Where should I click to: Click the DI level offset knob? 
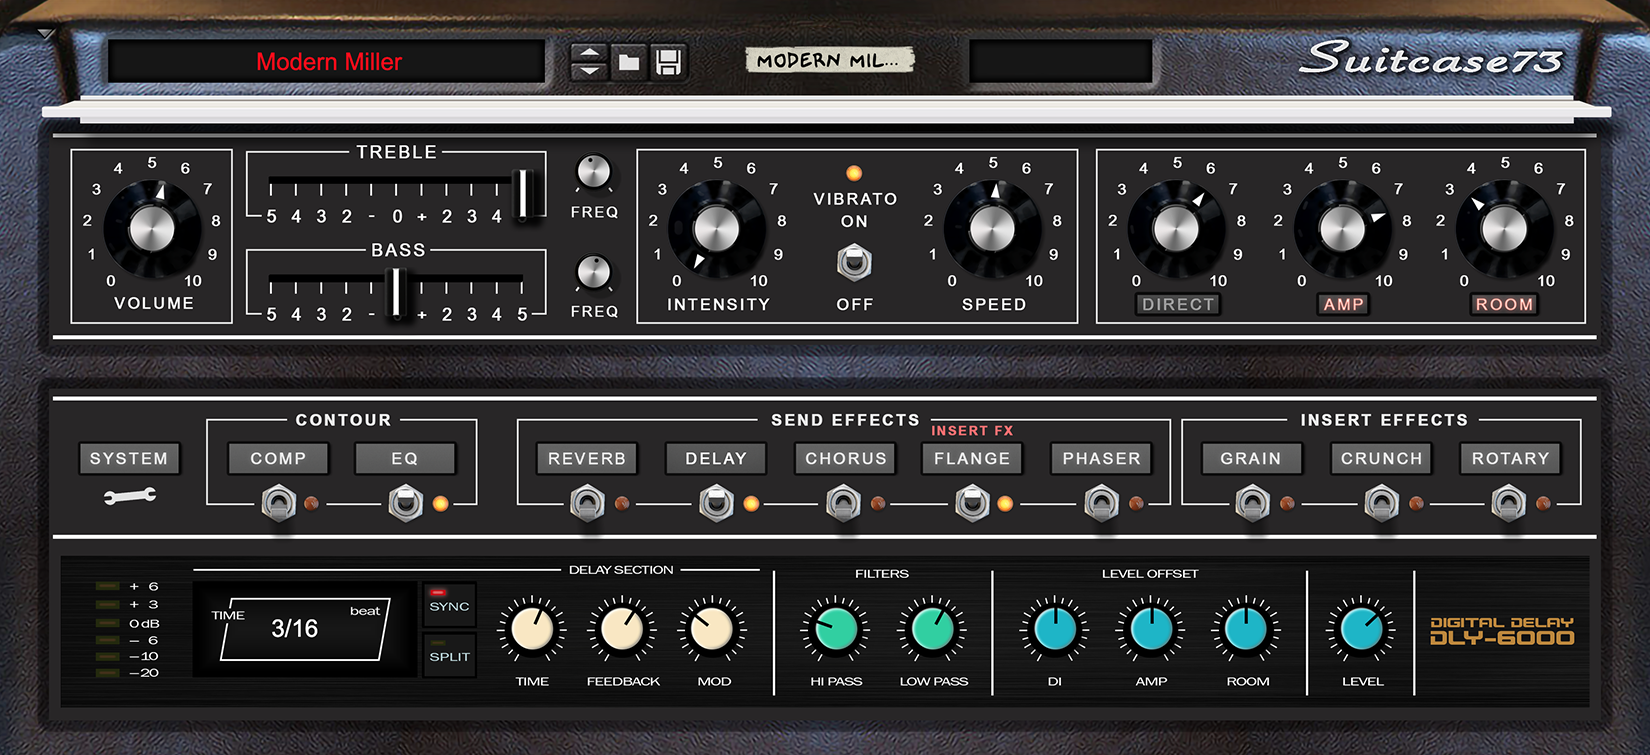point(1054,630)
